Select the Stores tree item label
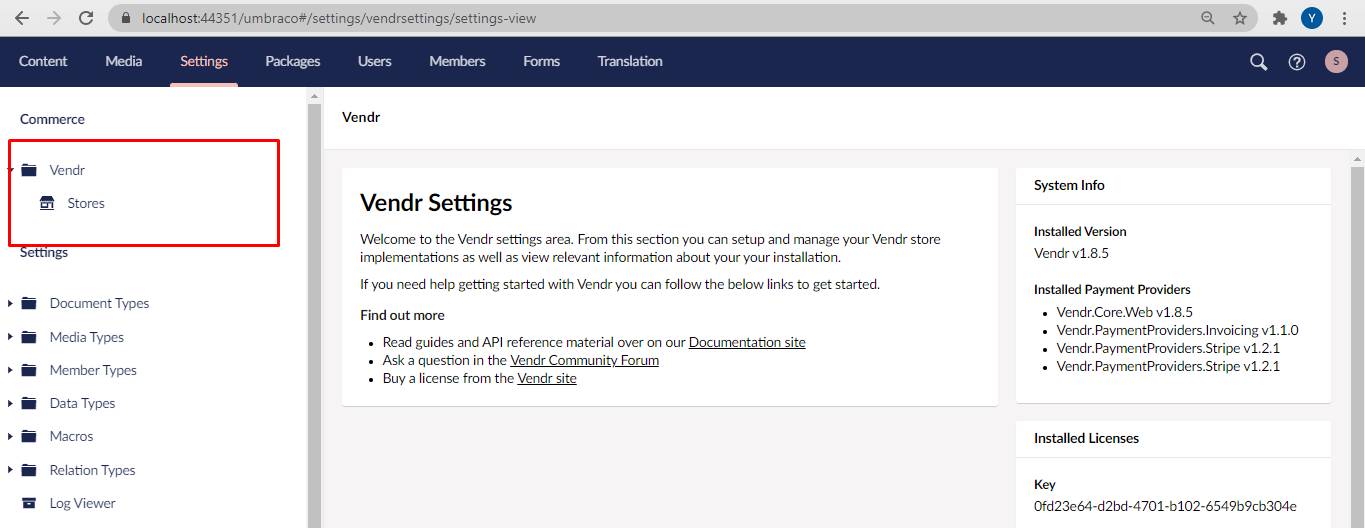The width and height of the screenshot is (1365, 528). (86, 203)
